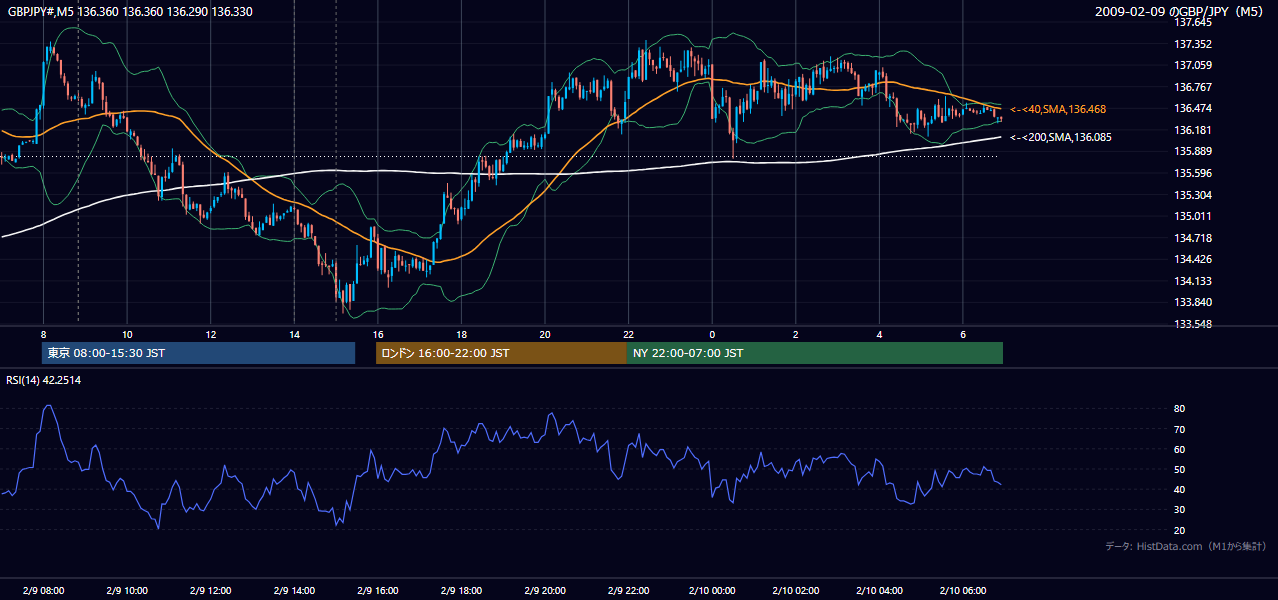Click price axis value 133.840
This screenshot has height=600, width=1278.
pos(1193,302)
